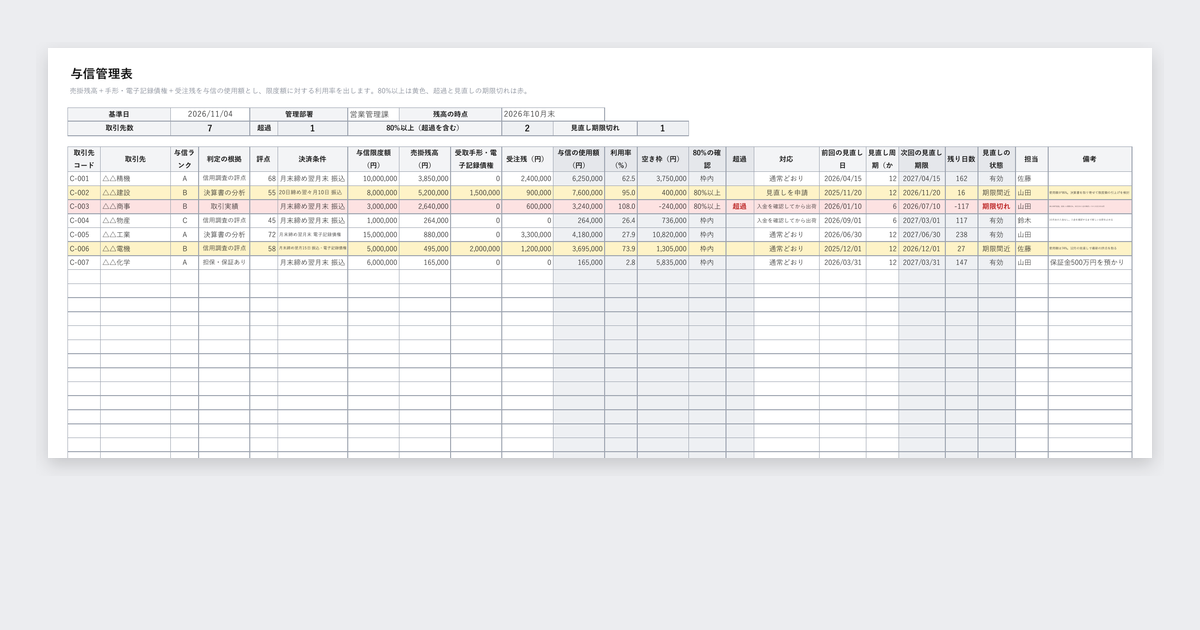The image size is (1200, 630).
Task: Select the 基準日 date cell 2026/11/04
Action: [210, 114]
